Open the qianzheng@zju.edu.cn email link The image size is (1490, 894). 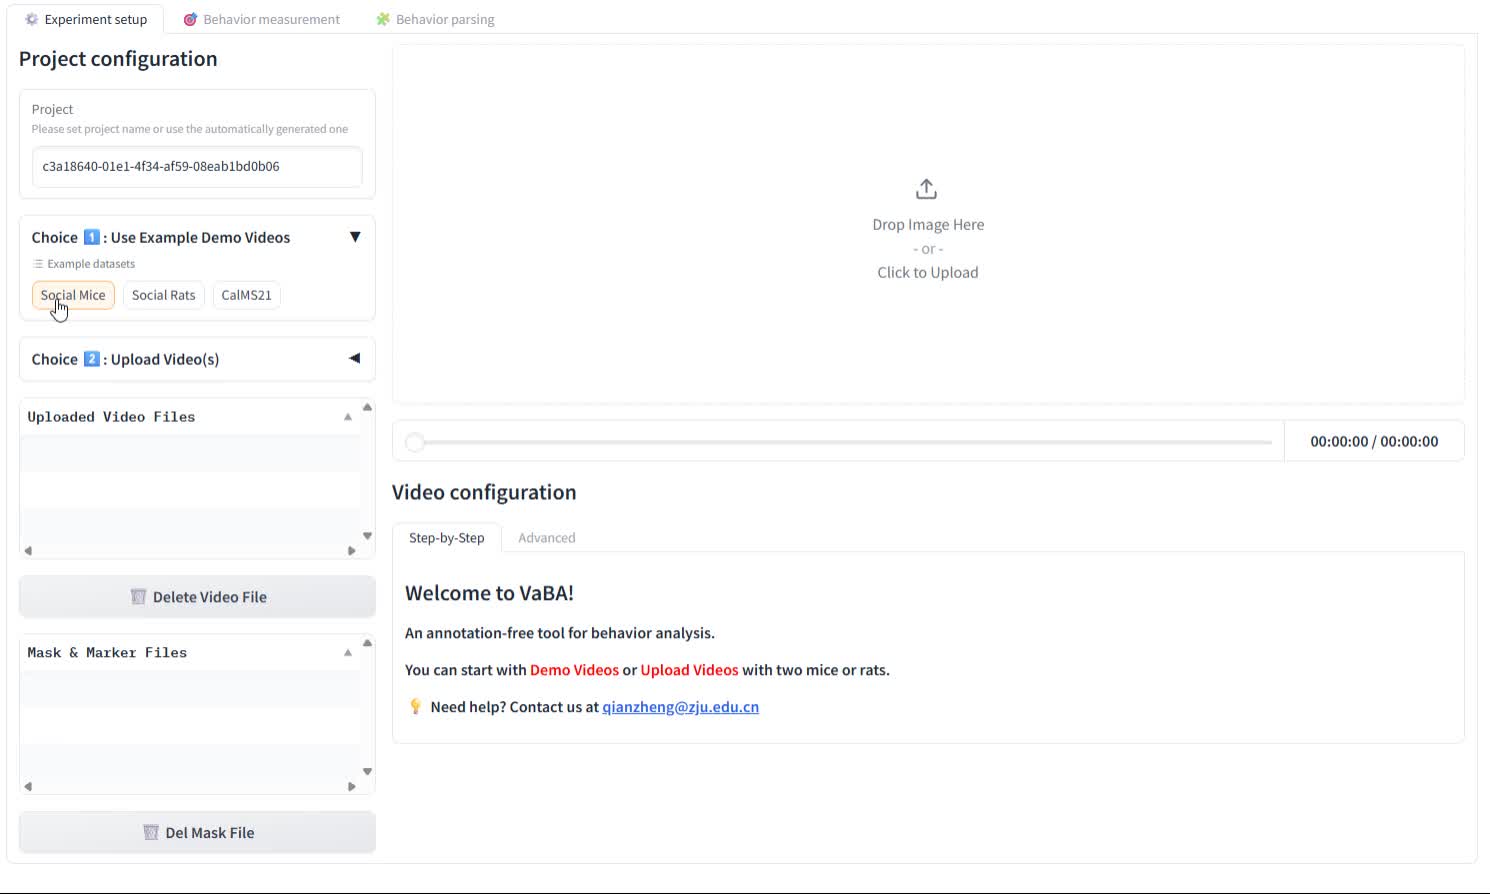tap(680, 707)
